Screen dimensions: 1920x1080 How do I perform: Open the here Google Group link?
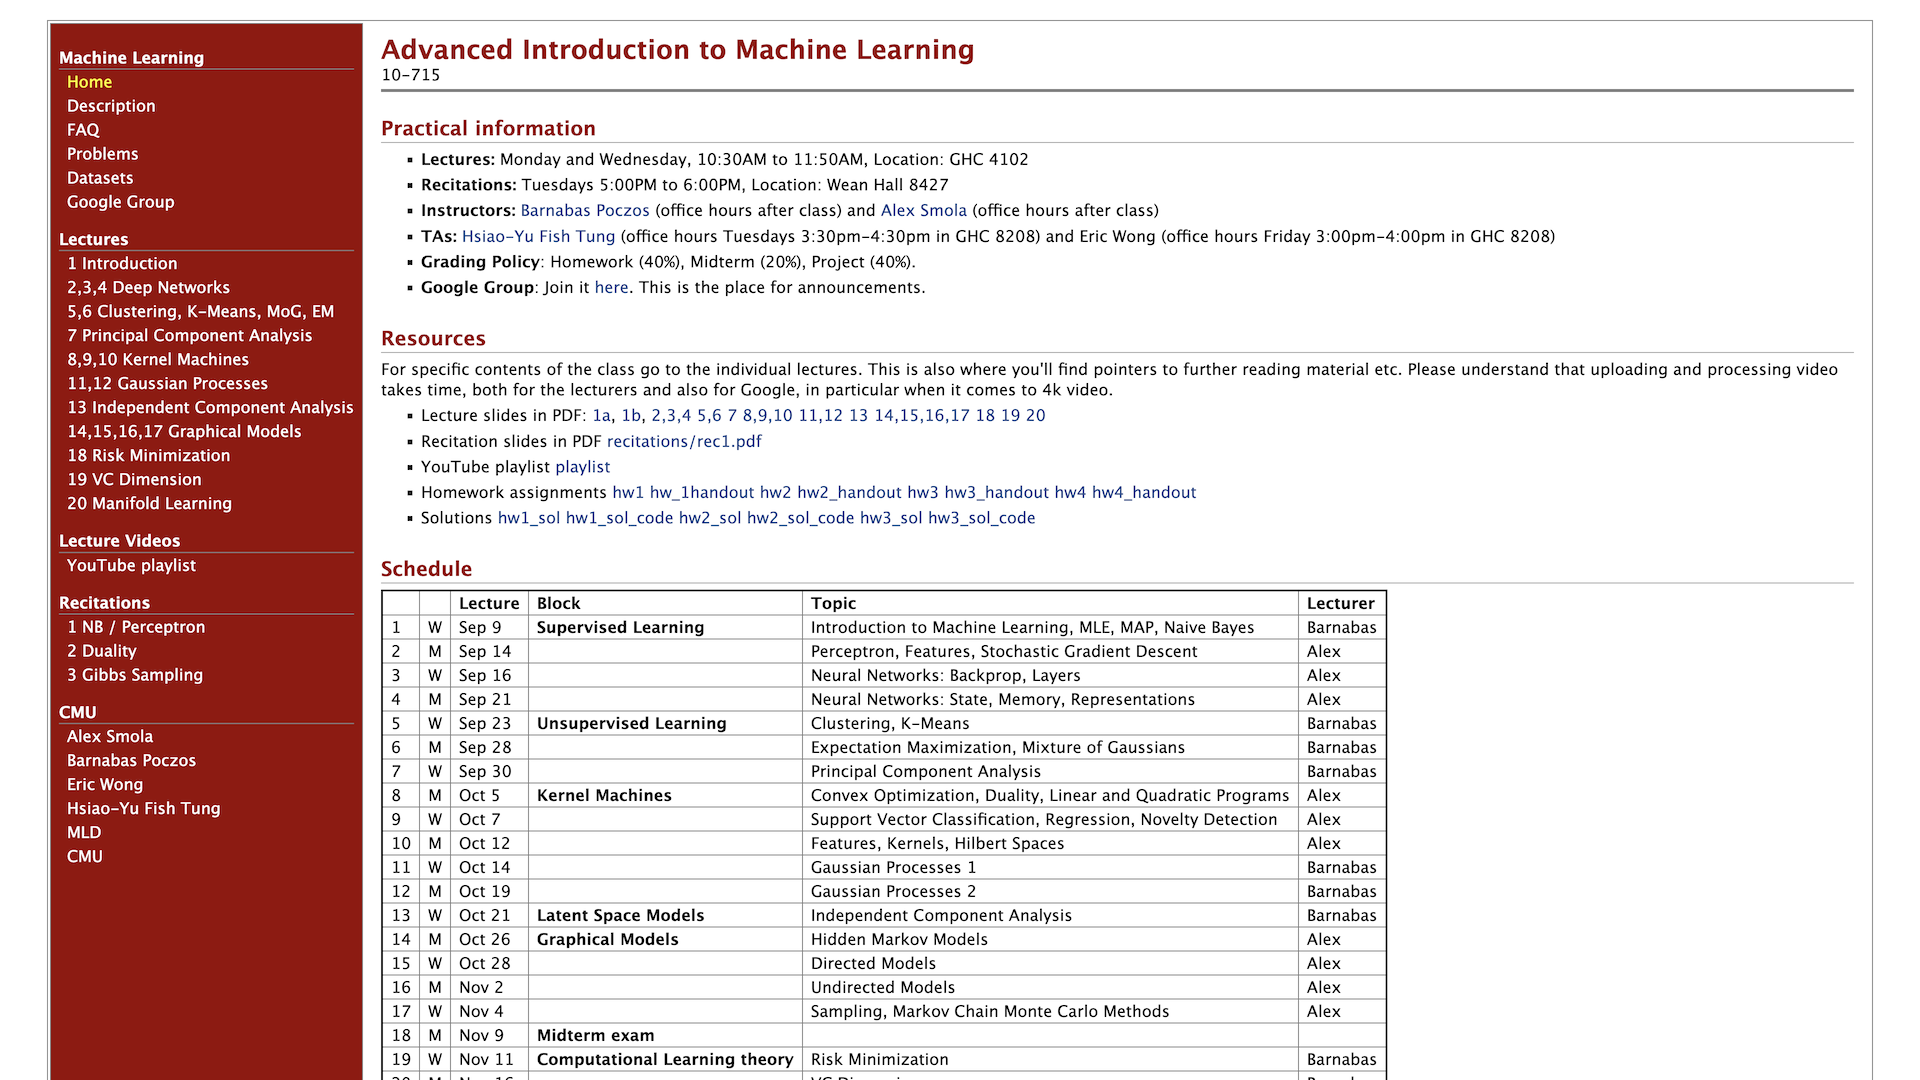611,287
